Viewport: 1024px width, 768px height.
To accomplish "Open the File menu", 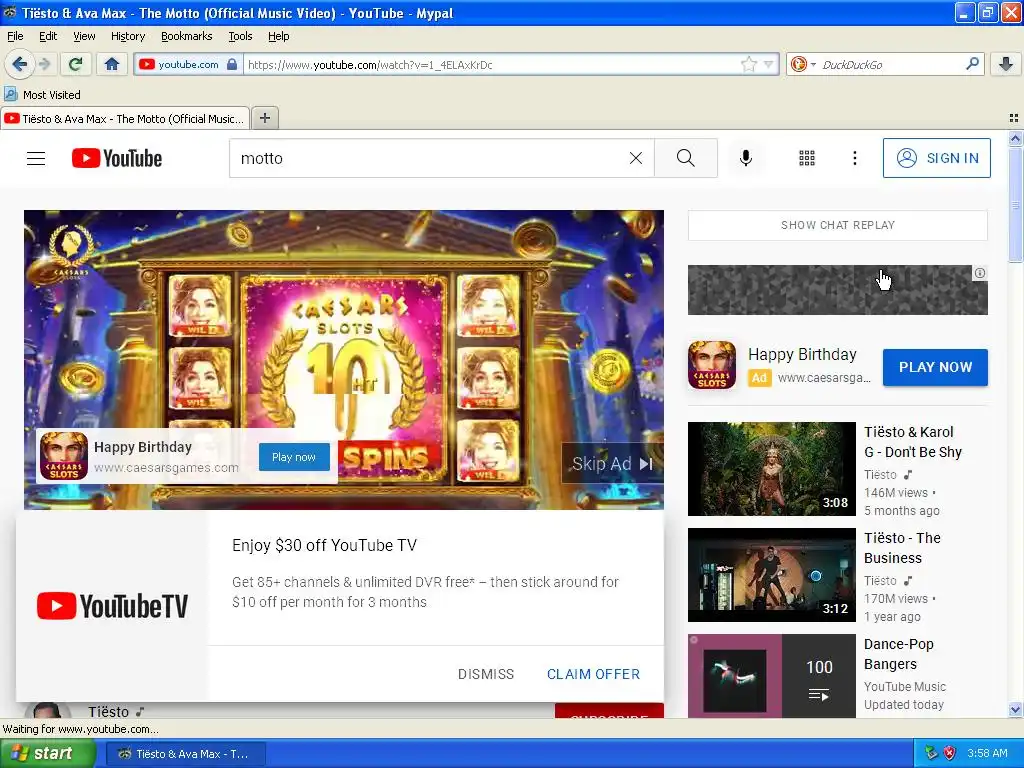I will [15, 36].
